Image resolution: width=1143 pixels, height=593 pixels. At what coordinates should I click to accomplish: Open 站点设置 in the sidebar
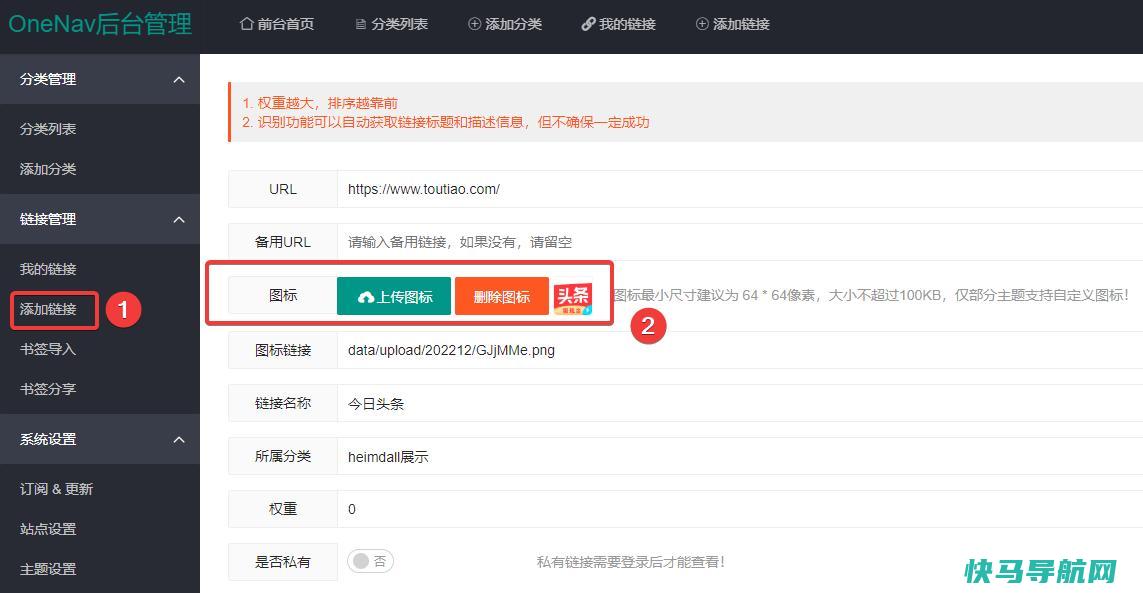coord(48,529)
